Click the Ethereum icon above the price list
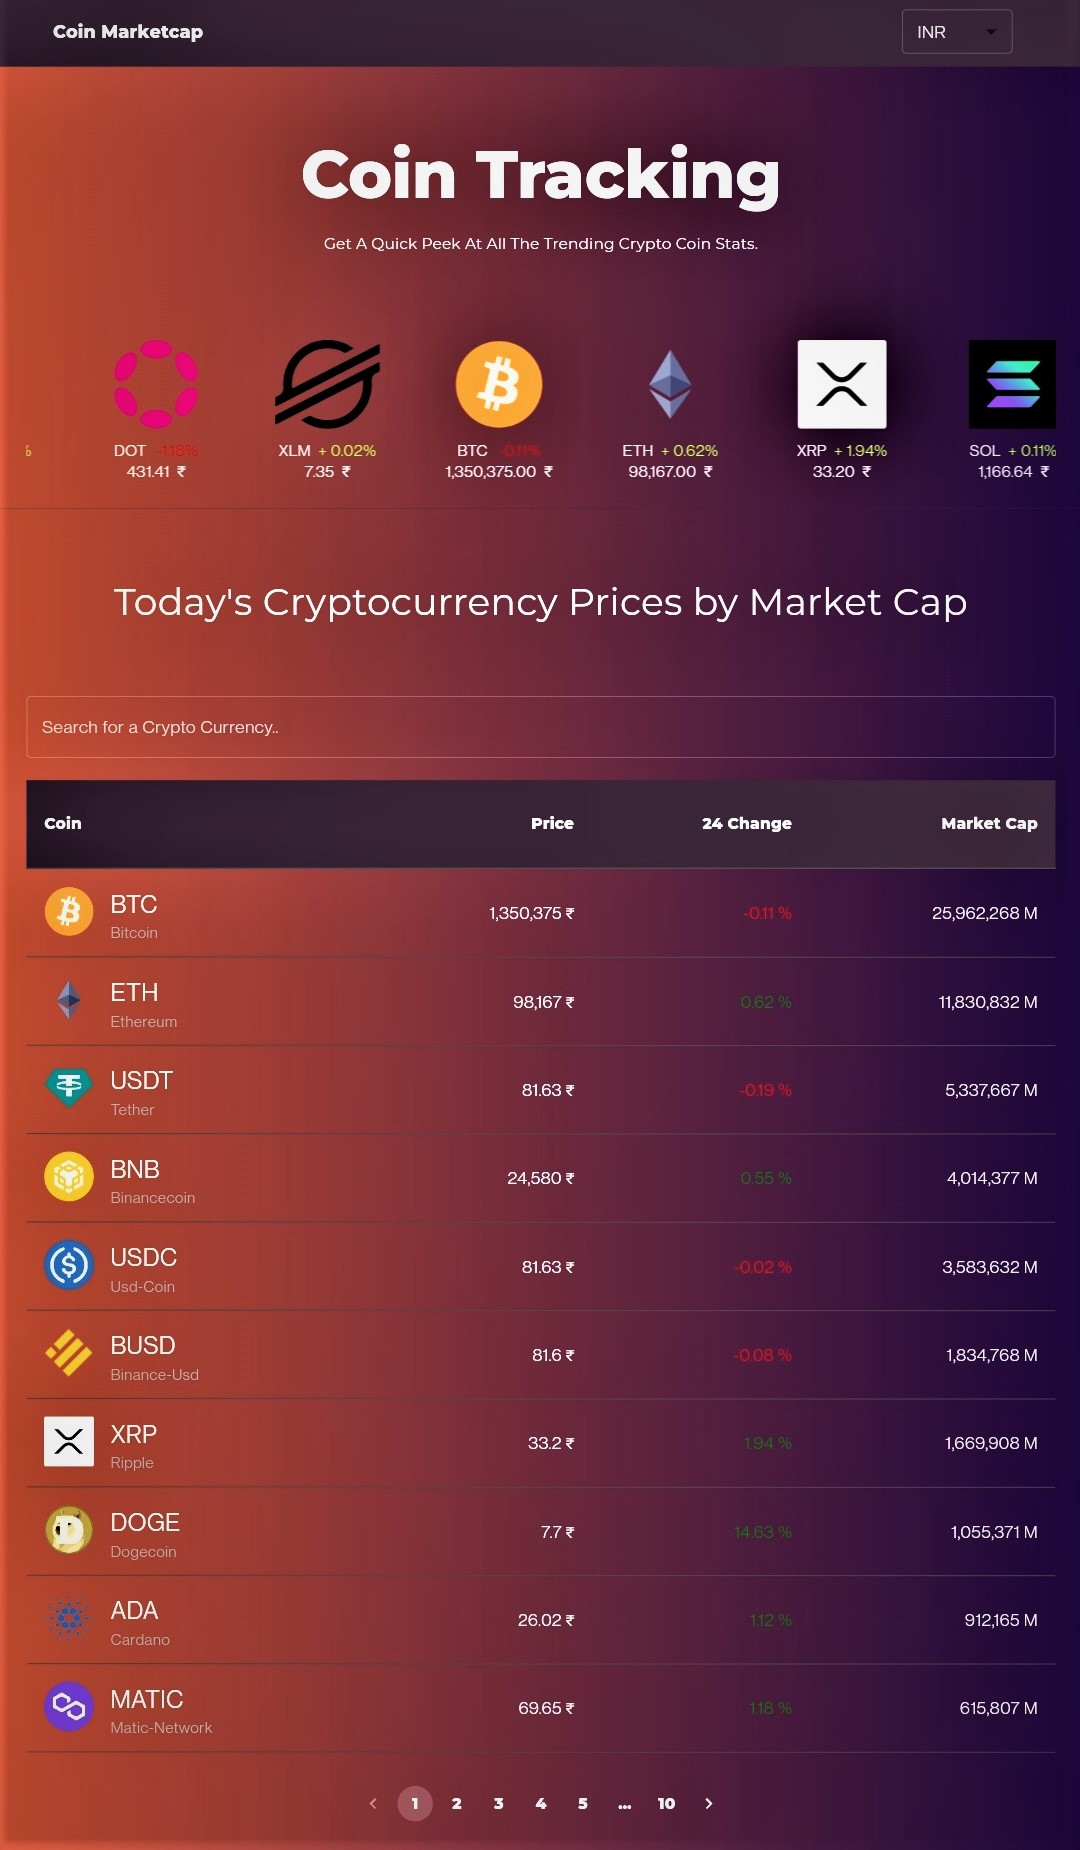The height and width of the screenshot is (1850, 1080). [x=670, y=383]
